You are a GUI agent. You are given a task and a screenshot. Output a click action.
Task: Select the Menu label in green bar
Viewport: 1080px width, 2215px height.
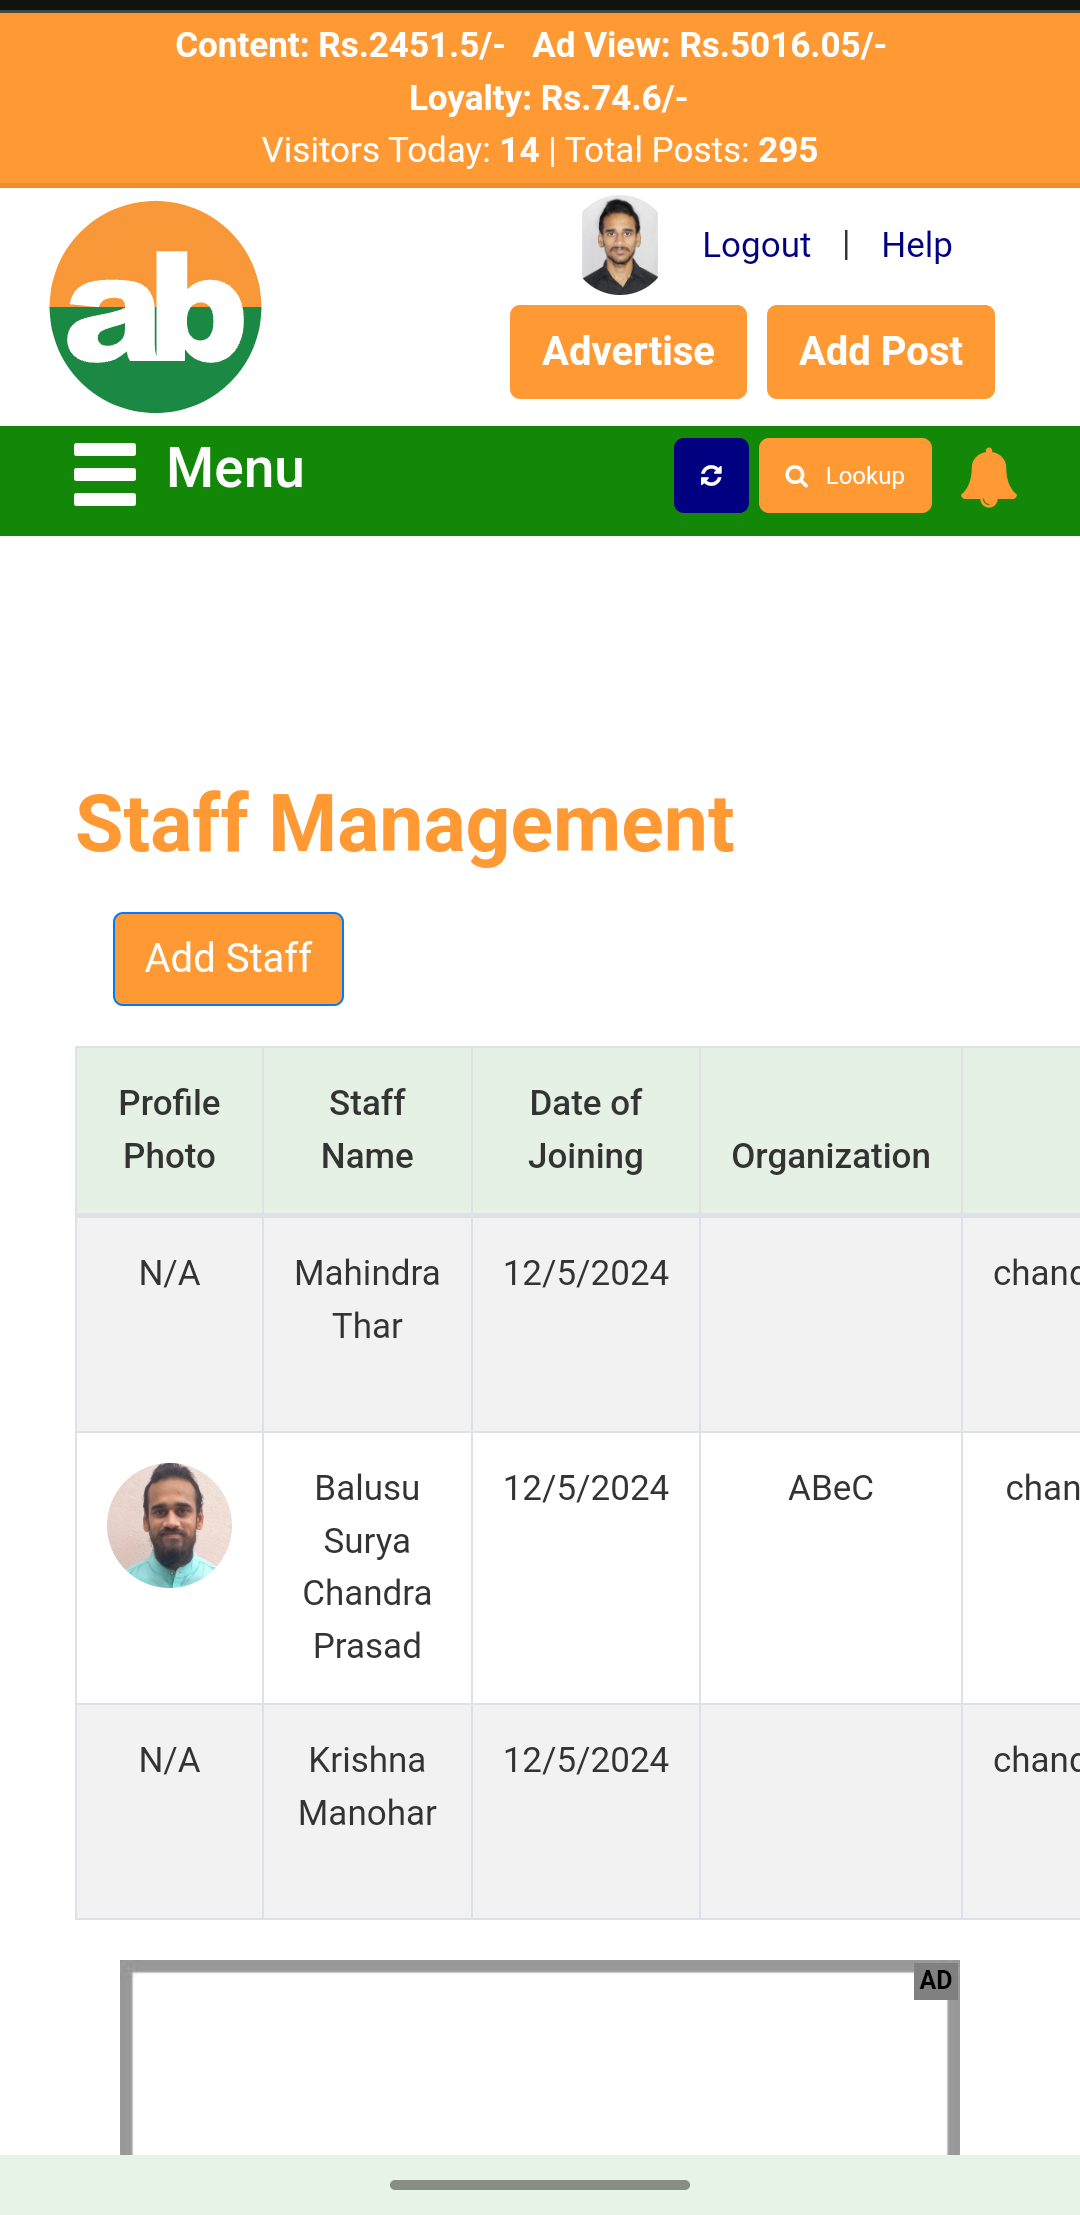click(235, 468)
